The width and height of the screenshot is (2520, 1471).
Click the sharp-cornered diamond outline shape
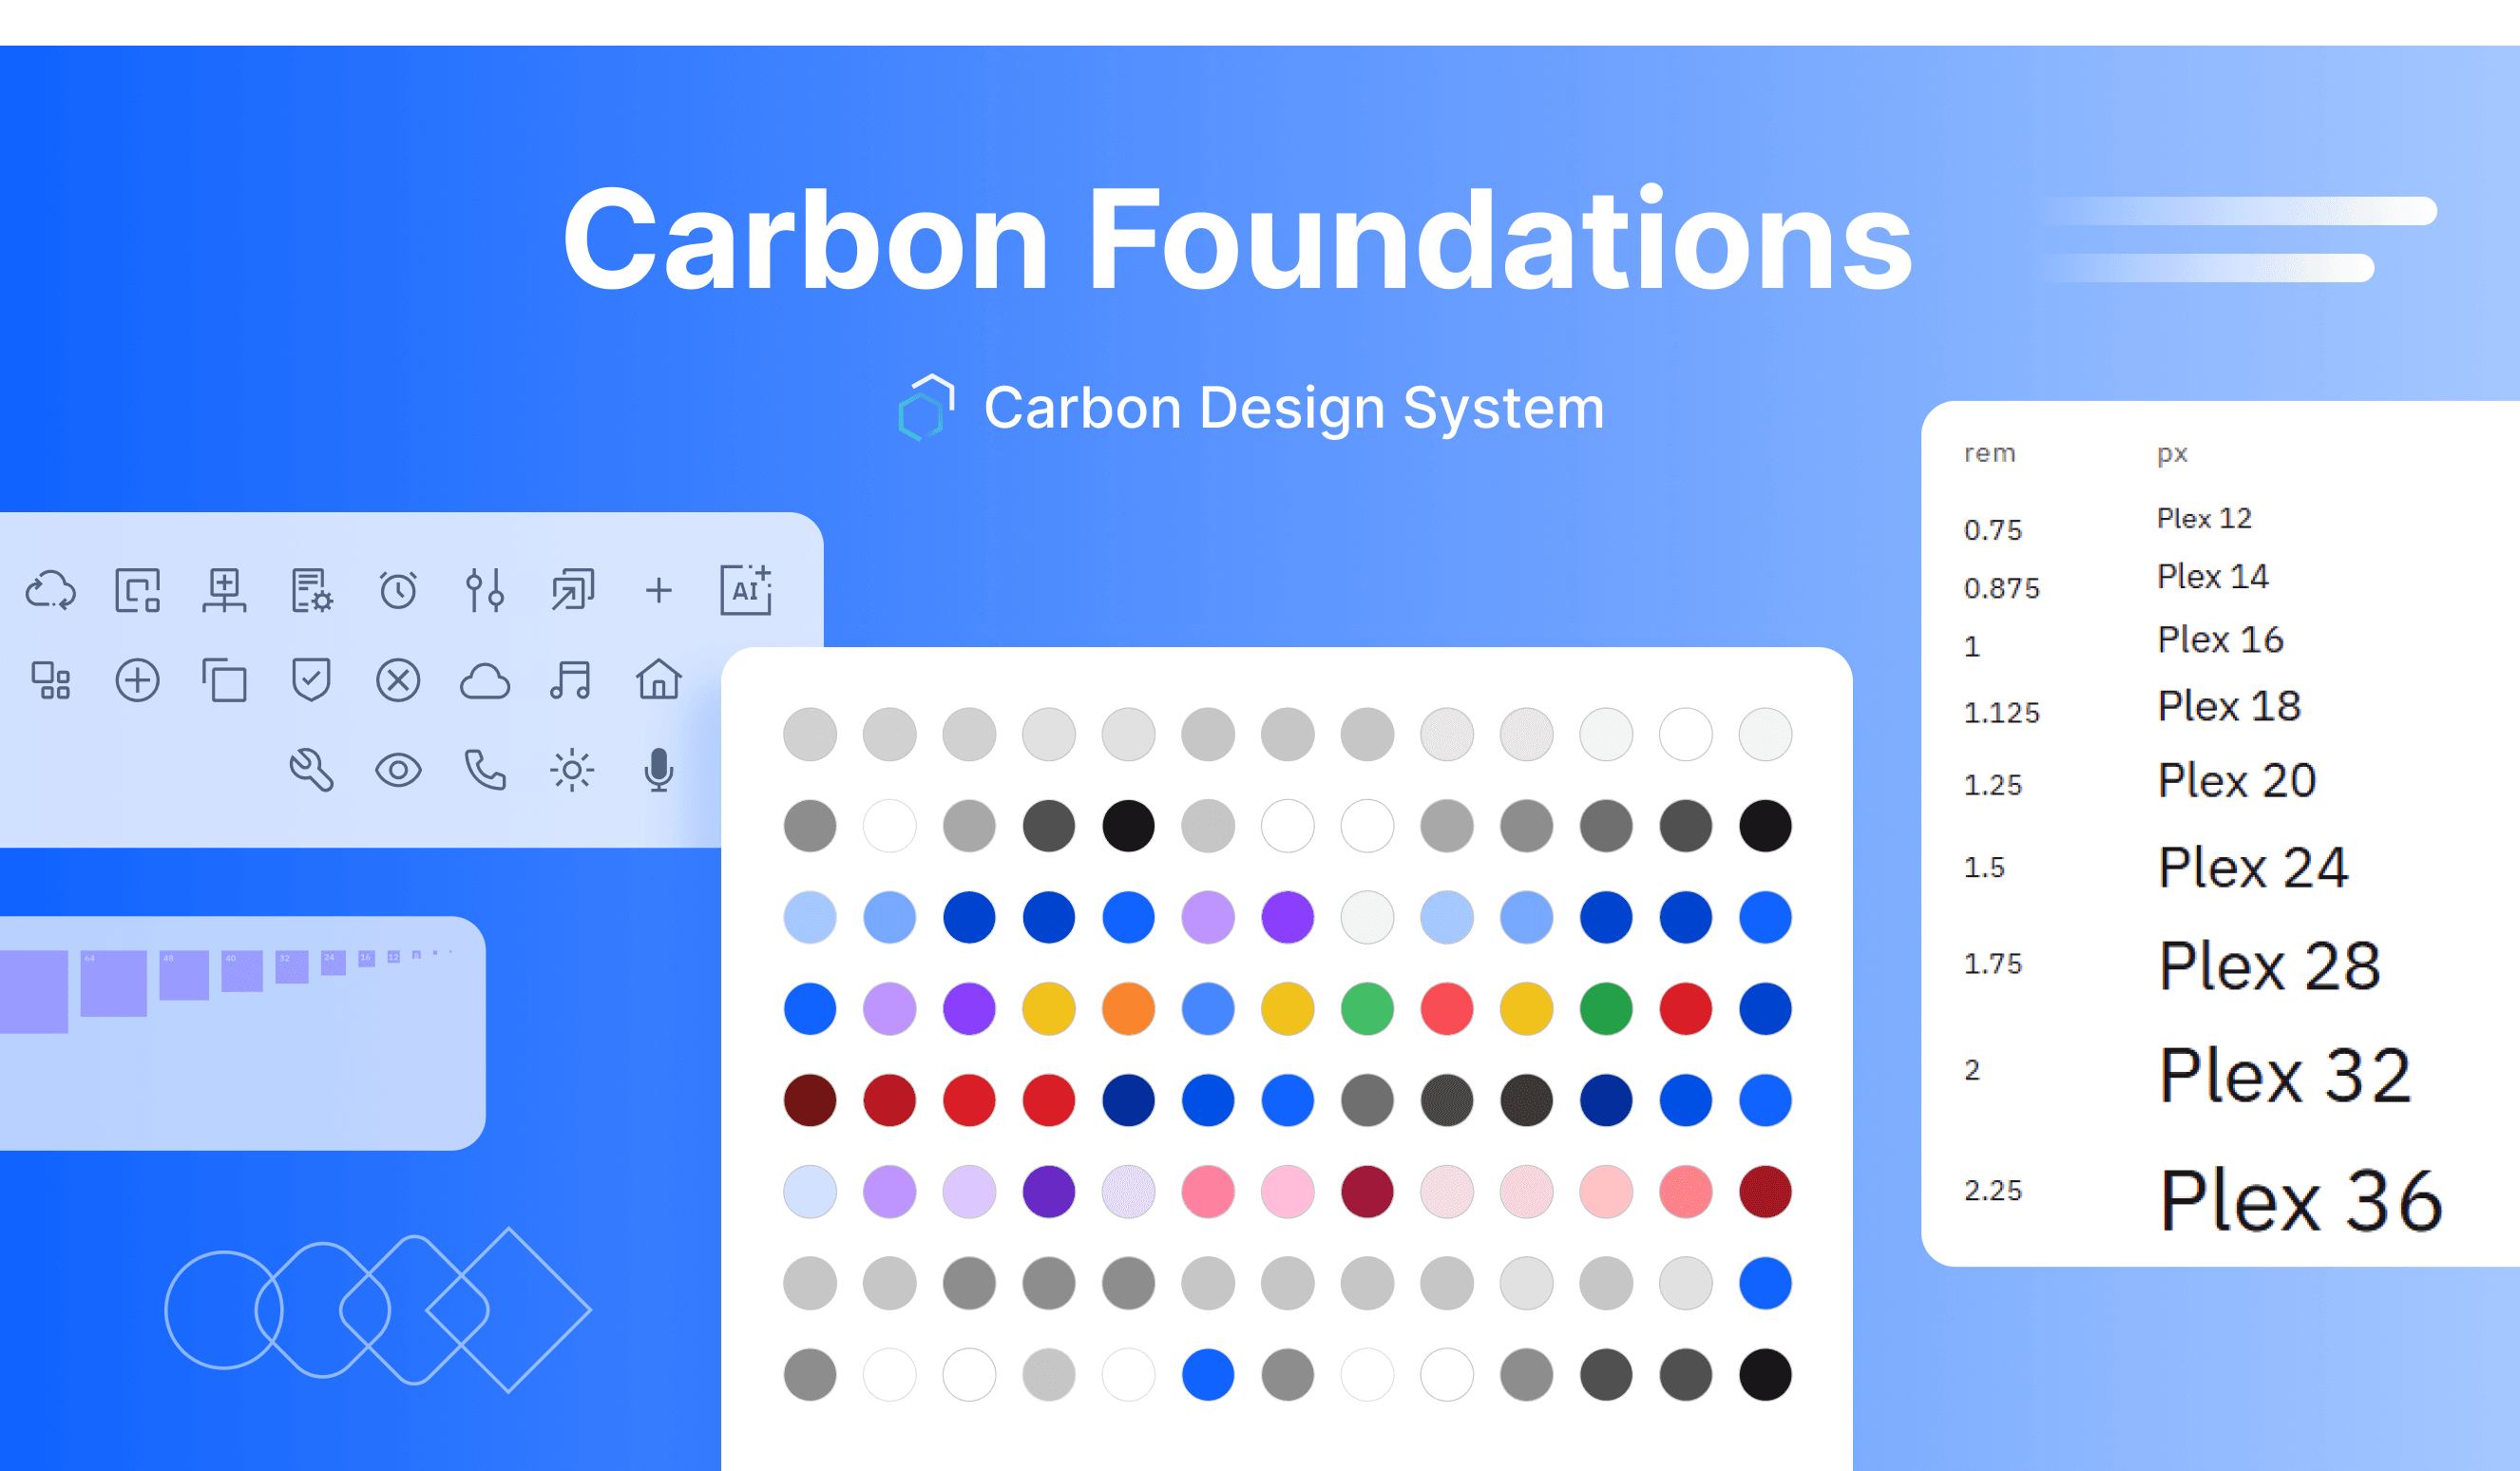pyautogui.click(x=509, y=1310)
